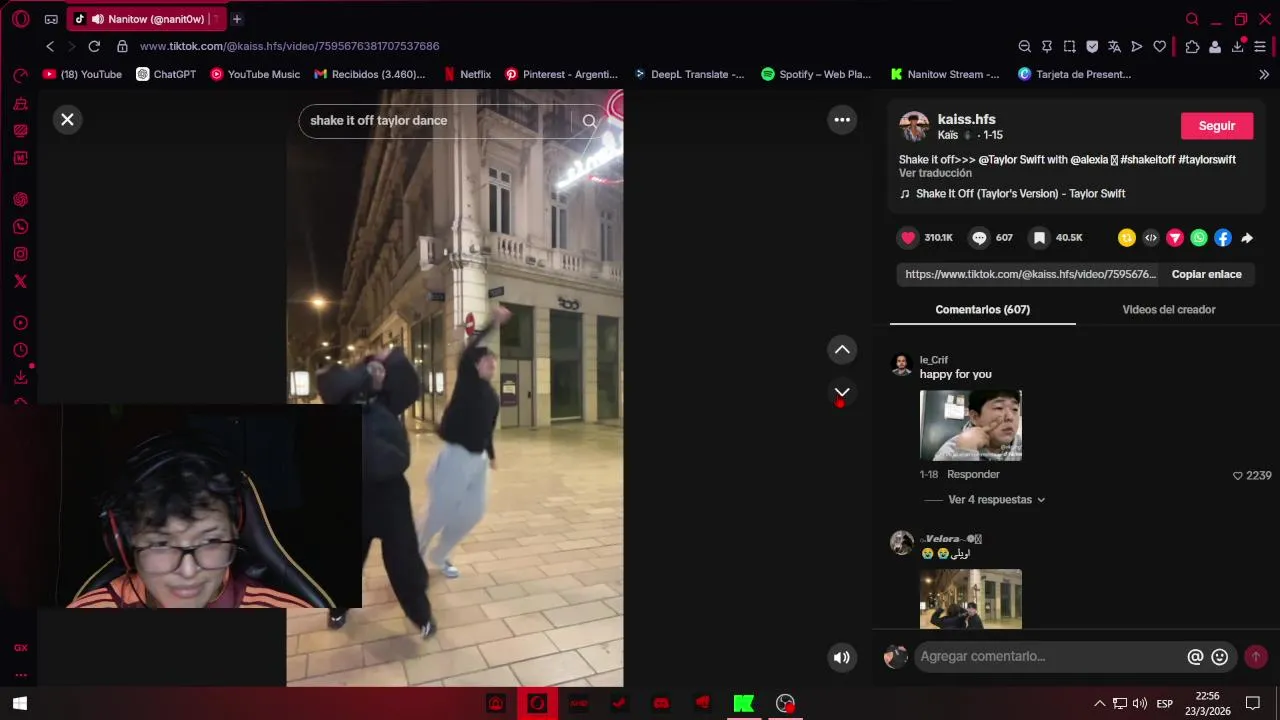The width and height of the screenshot is (1280, 720).
Task: Reload the TikTok page
Action: (x=94, y=46)
